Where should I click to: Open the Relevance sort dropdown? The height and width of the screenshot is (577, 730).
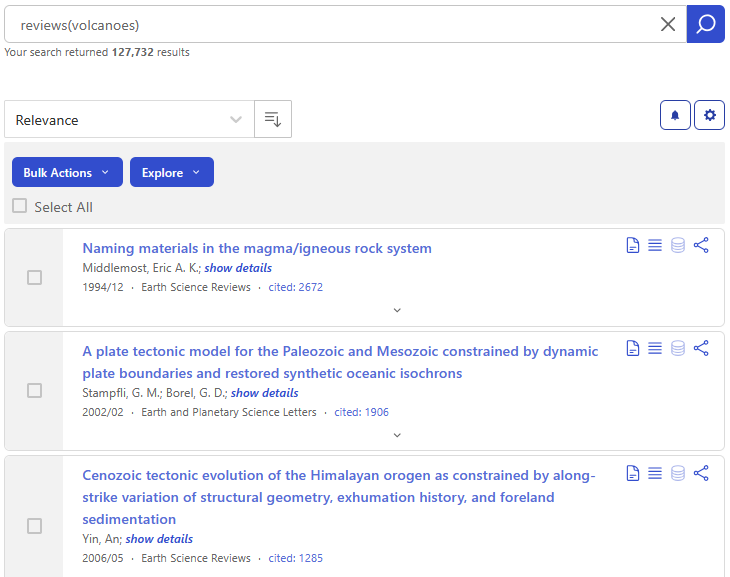click(x=129, y=119)
